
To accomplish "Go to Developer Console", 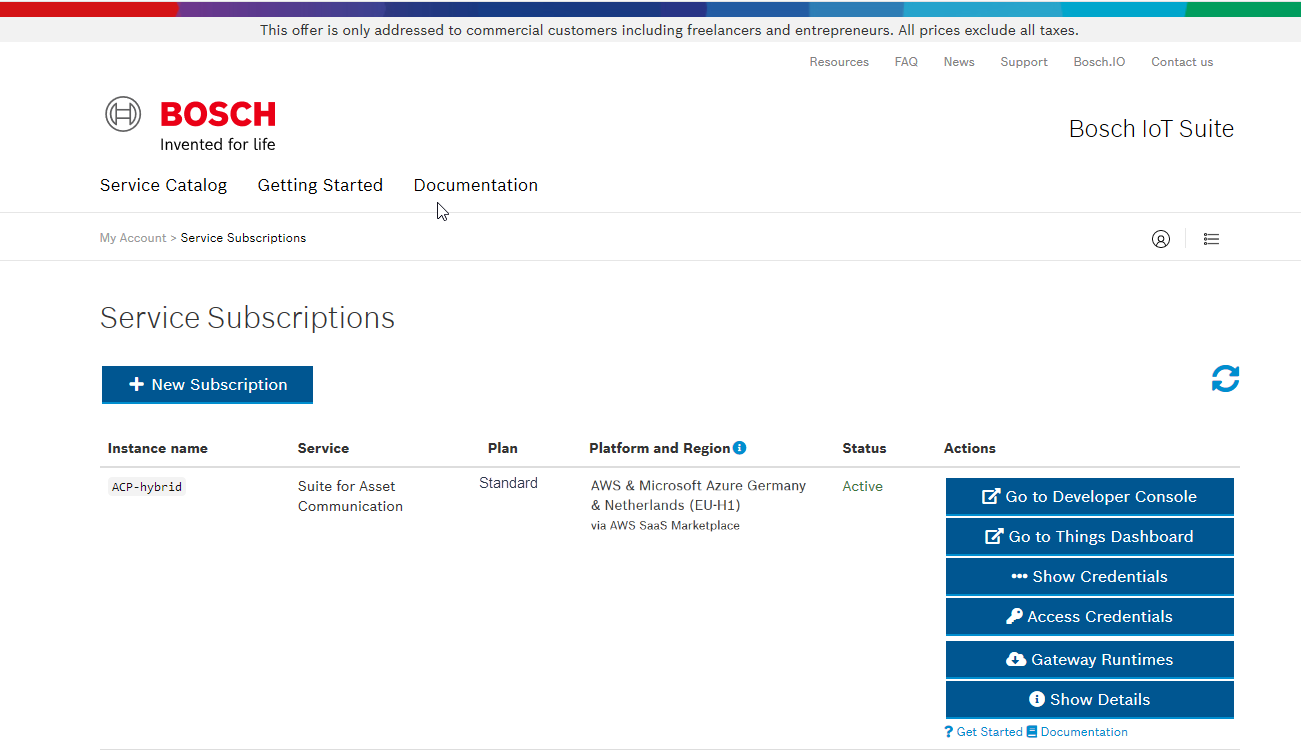I will (x=1089, y=497).
